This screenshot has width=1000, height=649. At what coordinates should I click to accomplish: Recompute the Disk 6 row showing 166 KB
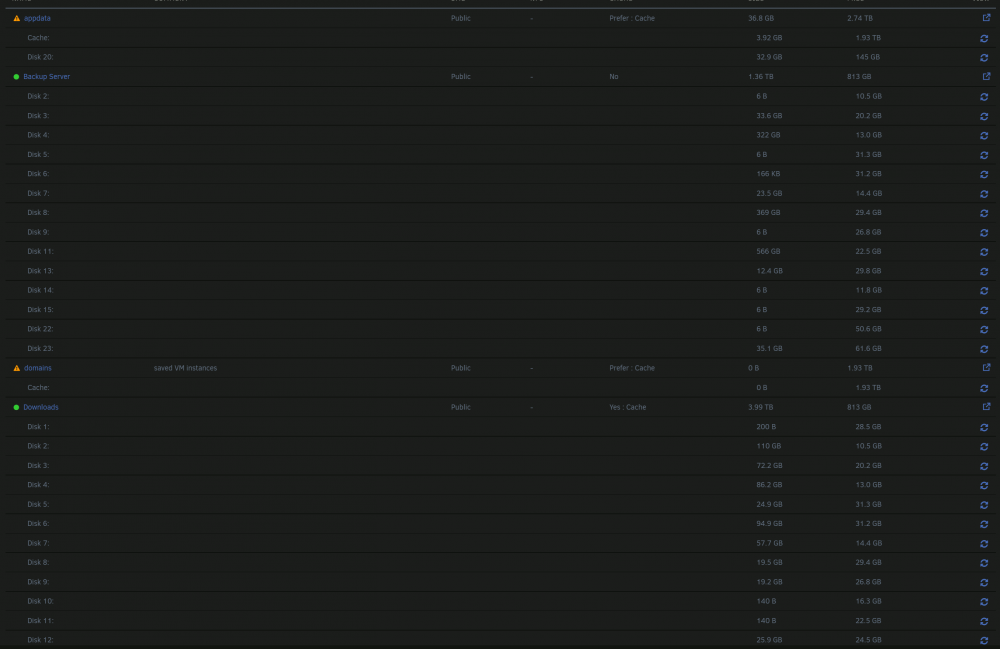coord(984,174)
